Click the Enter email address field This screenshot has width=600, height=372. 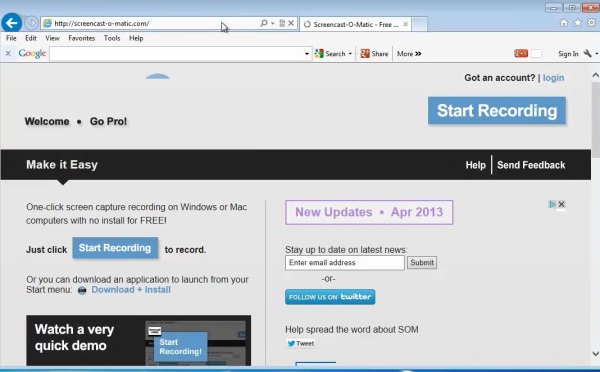coord(344,263)
